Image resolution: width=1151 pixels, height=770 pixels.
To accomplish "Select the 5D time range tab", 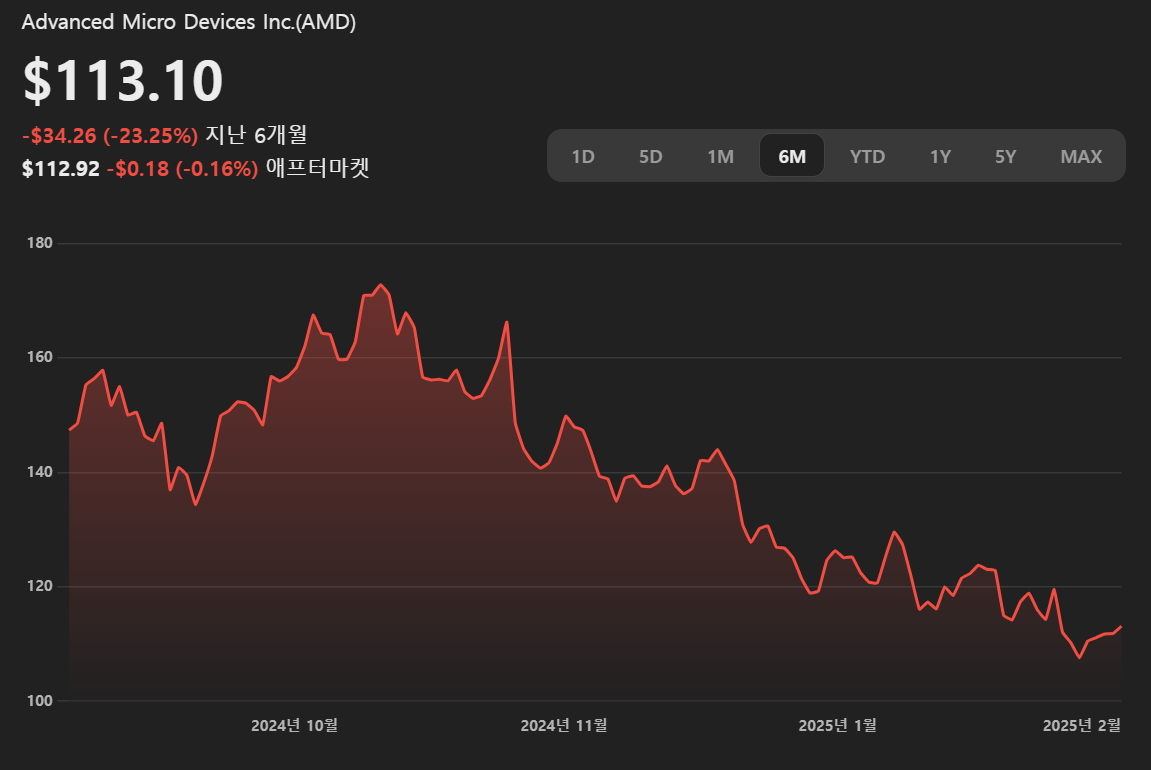I will 650,156.
